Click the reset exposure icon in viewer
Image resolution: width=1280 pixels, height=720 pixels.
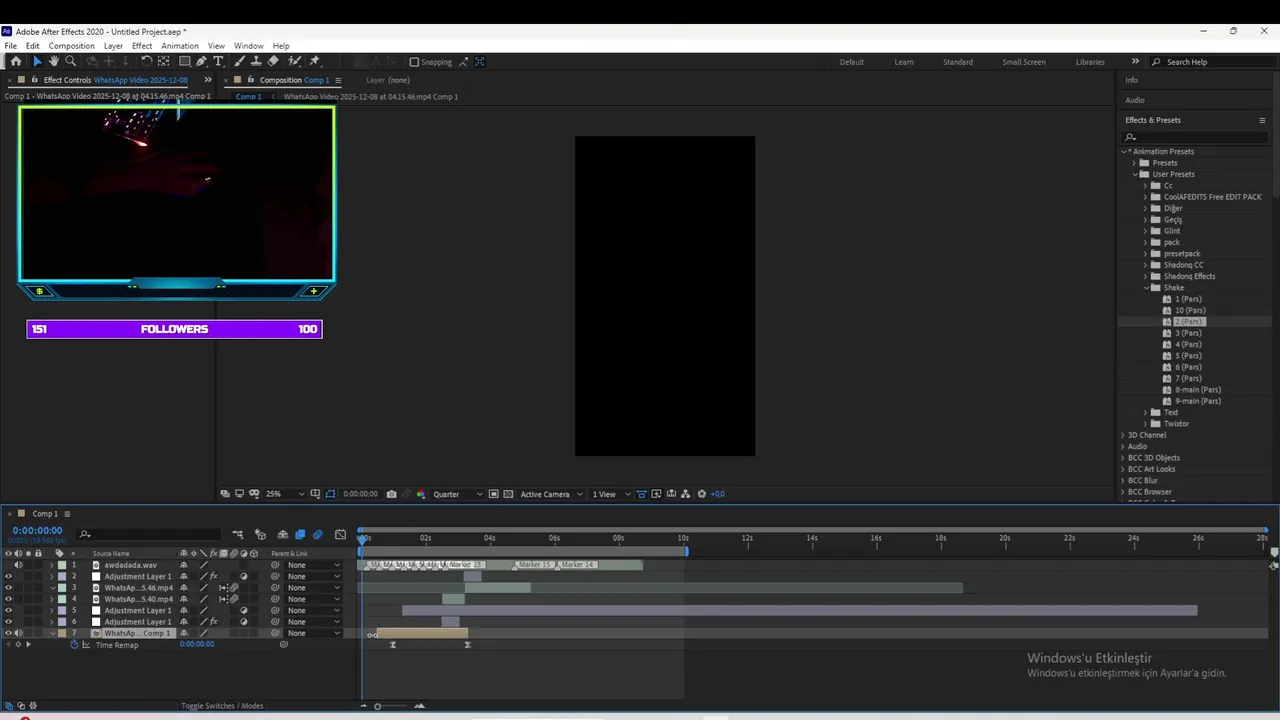701,494
